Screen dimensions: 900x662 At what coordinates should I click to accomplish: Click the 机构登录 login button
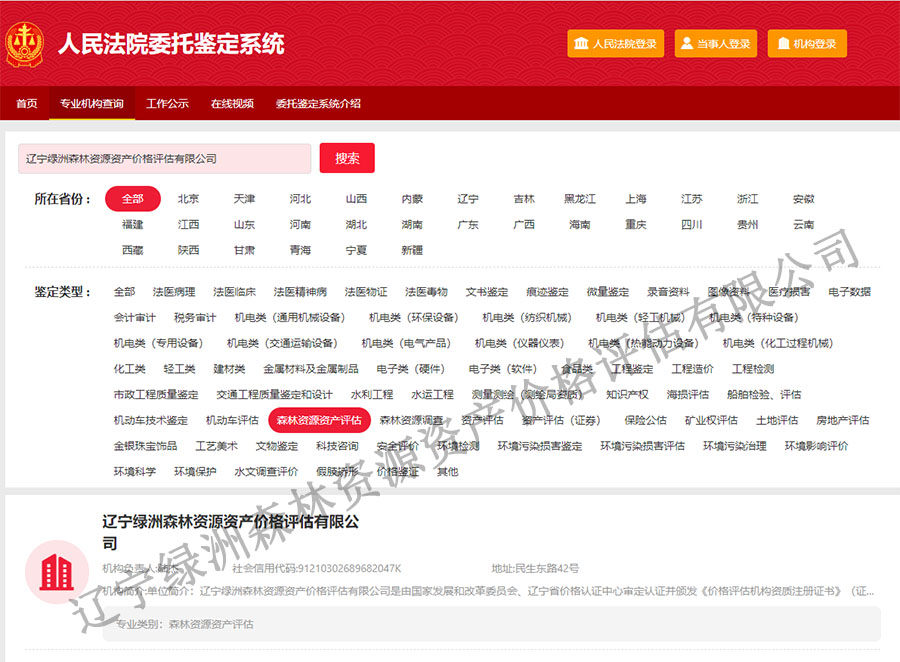[807, 44]
